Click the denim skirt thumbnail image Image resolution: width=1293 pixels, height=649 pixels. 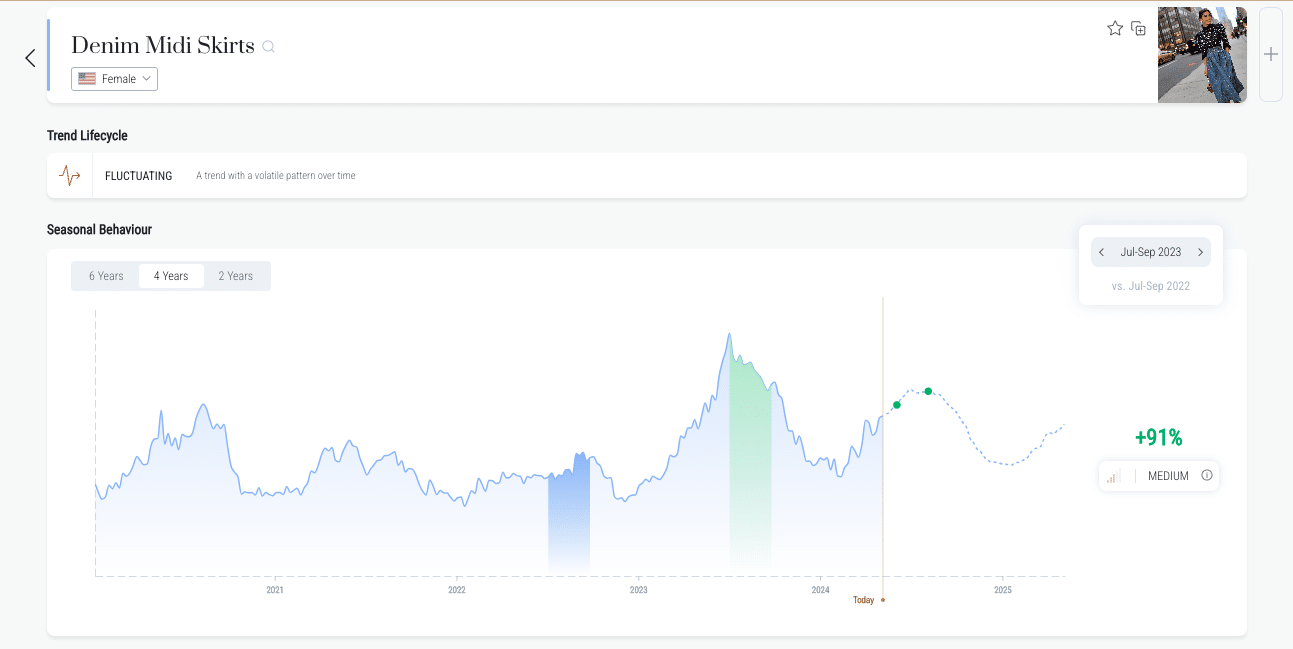click(1202, 55)
